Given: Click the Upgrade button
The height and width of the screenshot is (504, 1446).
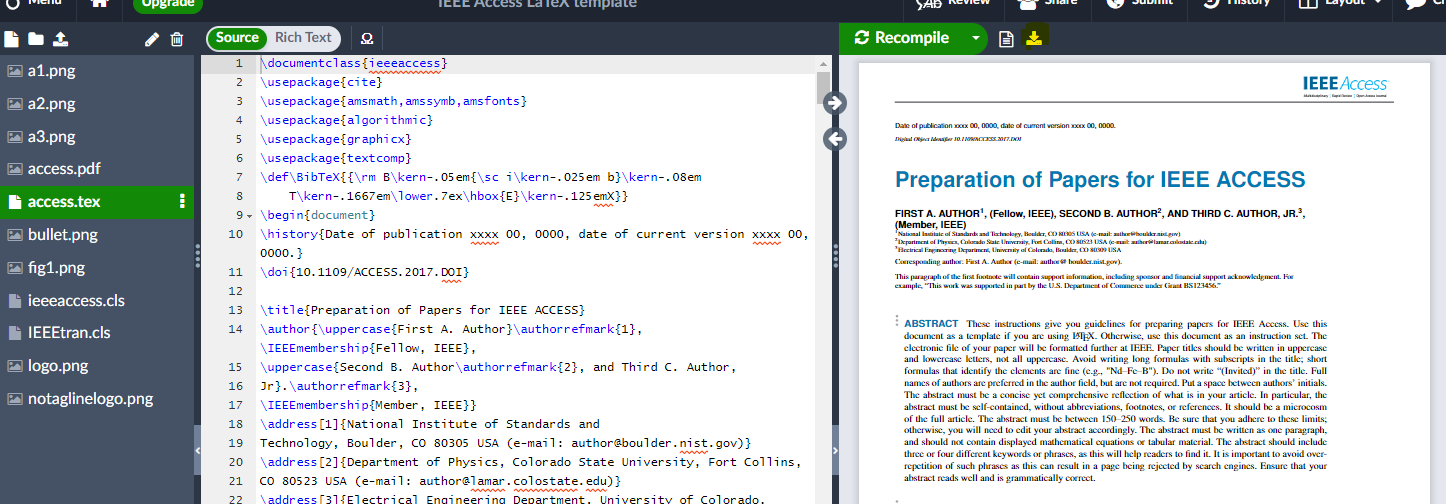Looking at the screenshot, I should [x=167, y=3].
